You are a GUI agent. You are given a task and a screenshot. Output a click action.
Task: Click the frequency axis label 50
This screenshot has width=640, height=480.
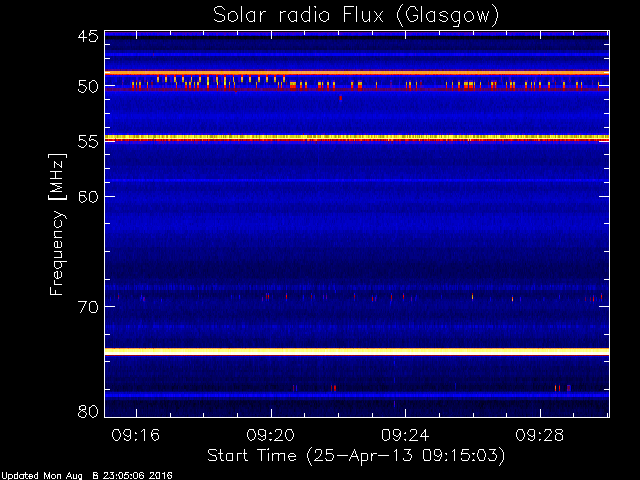tap(88, 86)
